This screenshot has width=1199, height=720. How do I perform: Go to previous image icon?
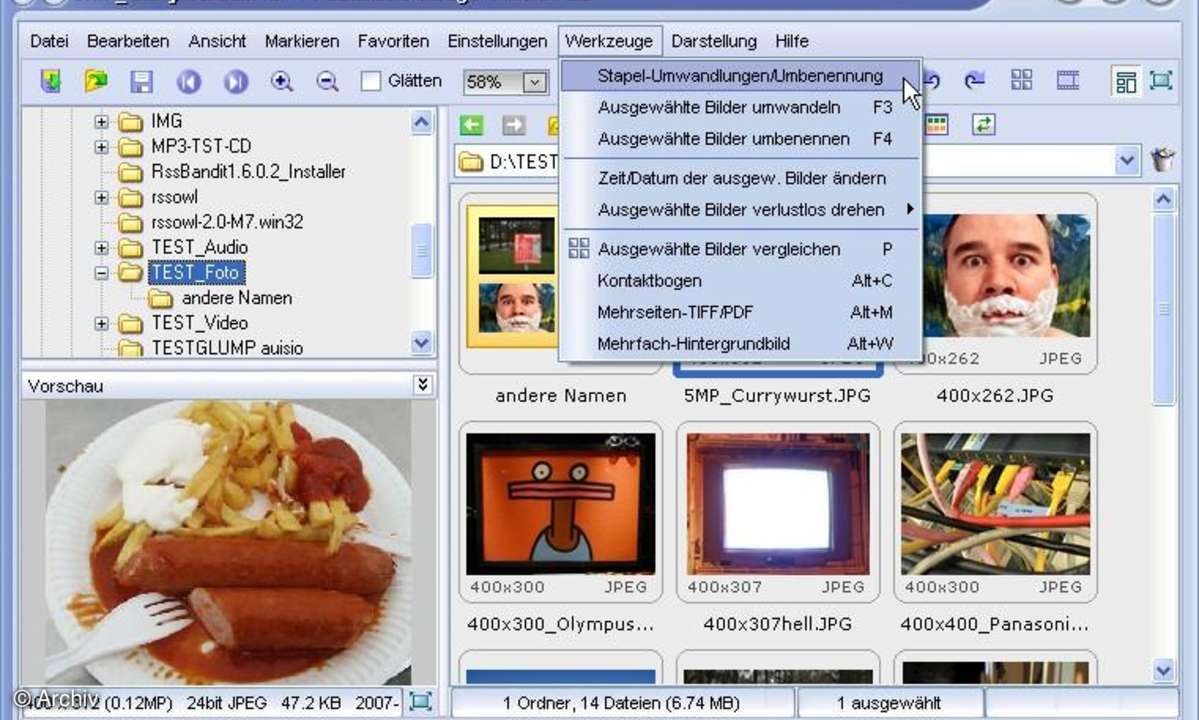[x=189, y=81]
